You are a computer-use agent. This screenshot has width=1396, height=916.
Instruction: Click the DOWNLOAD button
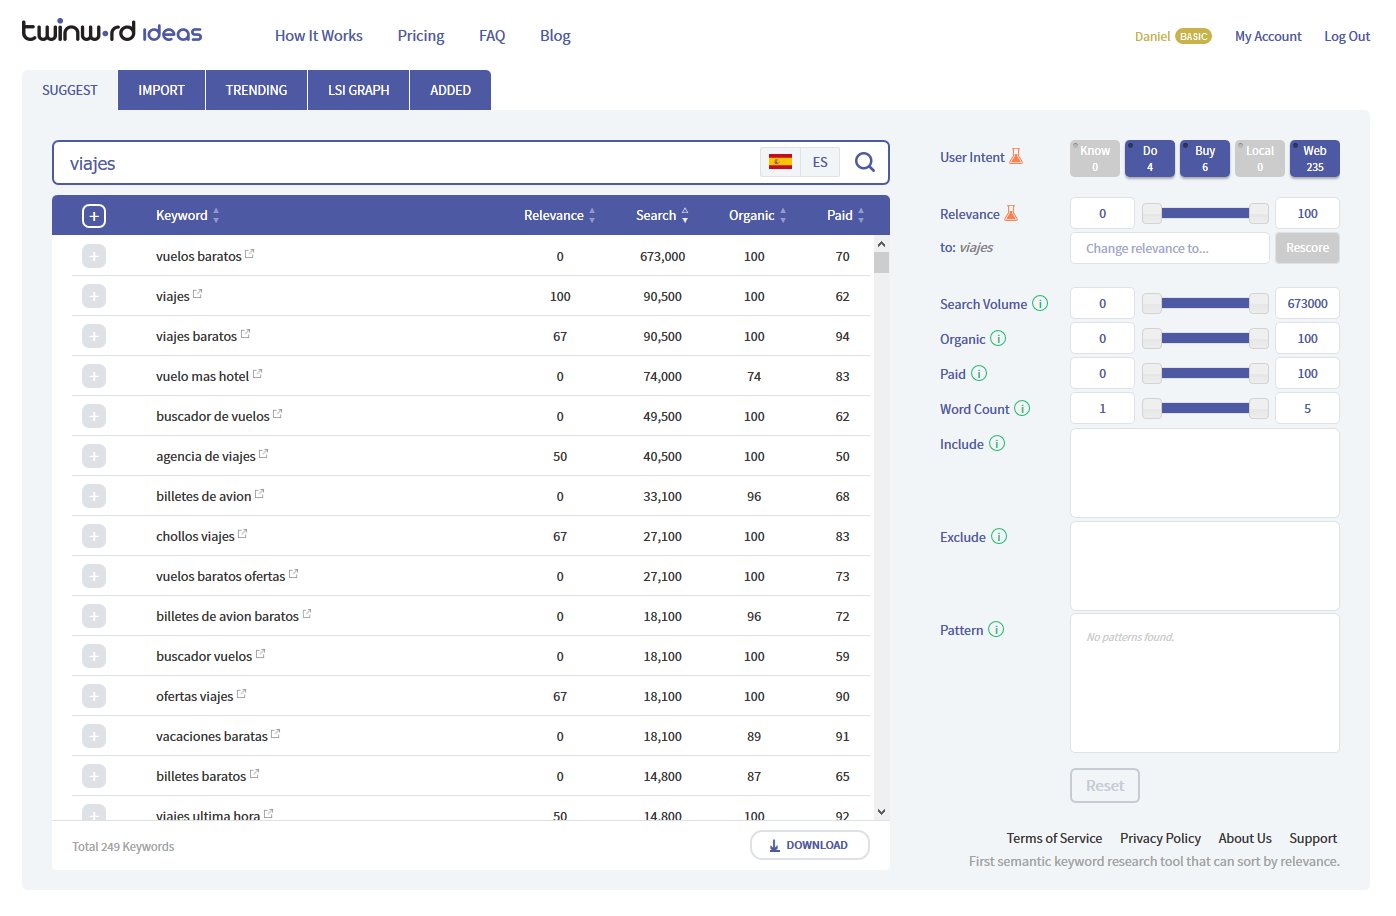pos(809,845)
